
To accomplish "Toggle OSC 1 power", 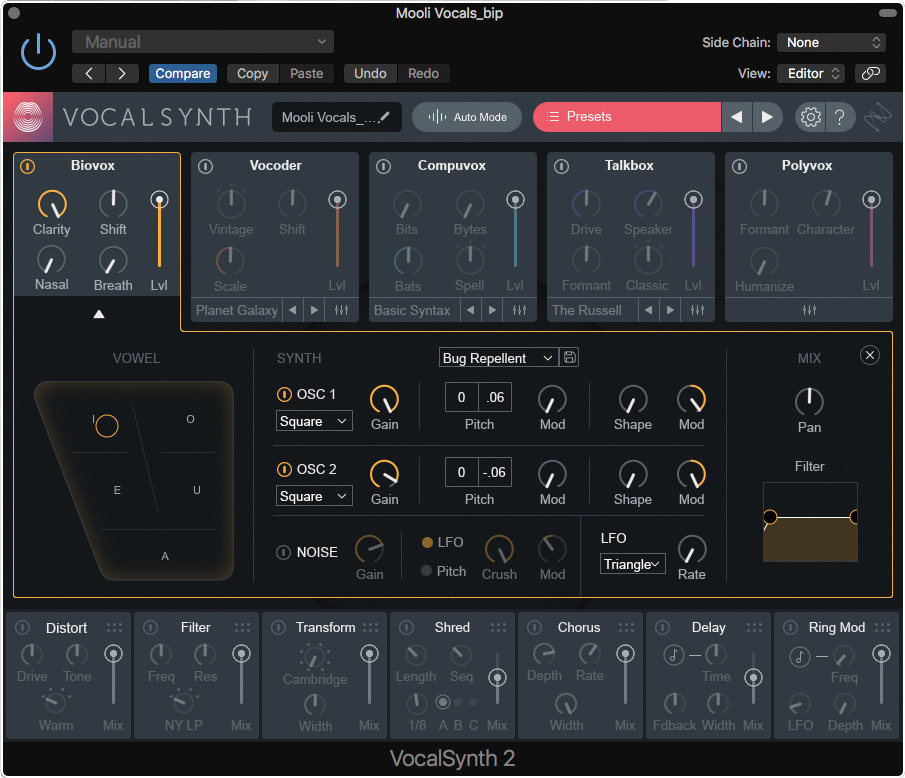I will point(284,394).
